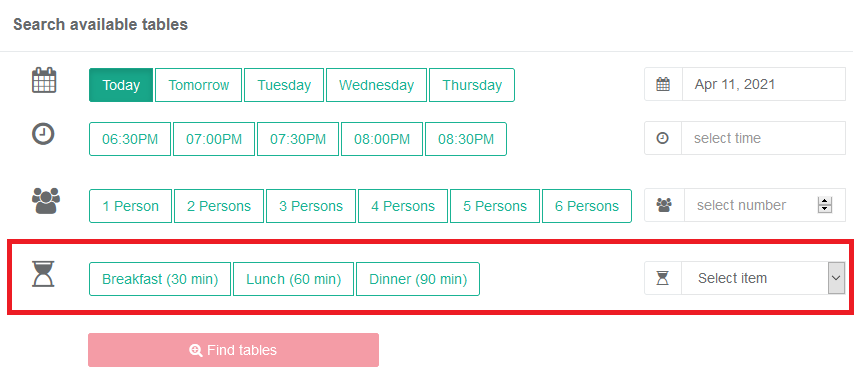Open the select time field

coord(763,138)
